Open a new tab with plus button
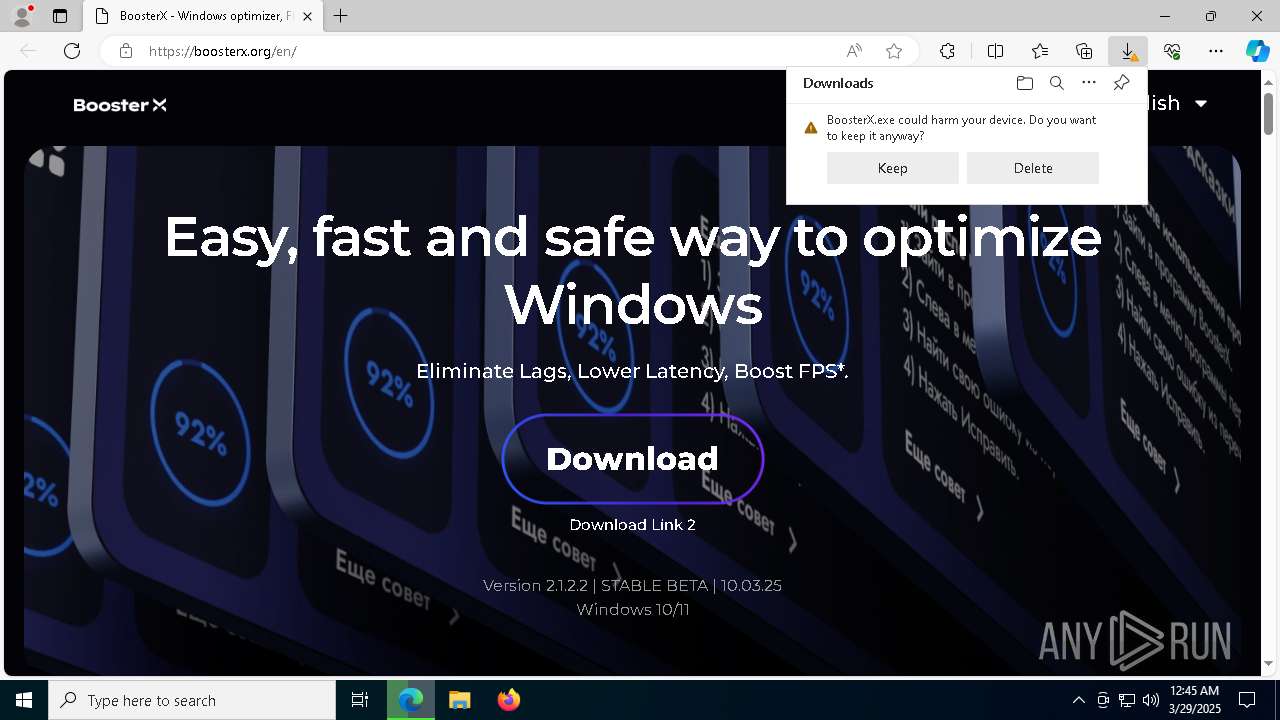The image size is (1280, 720). pos(341,16)
